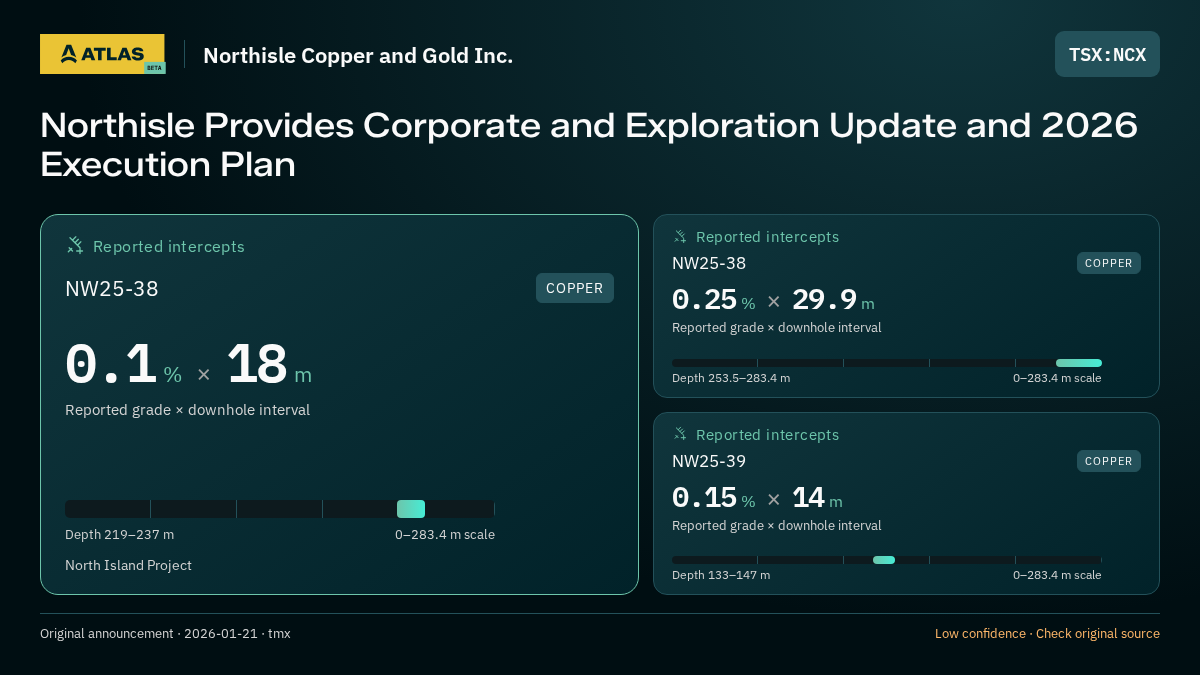Click 'Depth 219–237 m' label
Screen dimensions: 1200x675
pyautogui.click(x=119, y=534)
